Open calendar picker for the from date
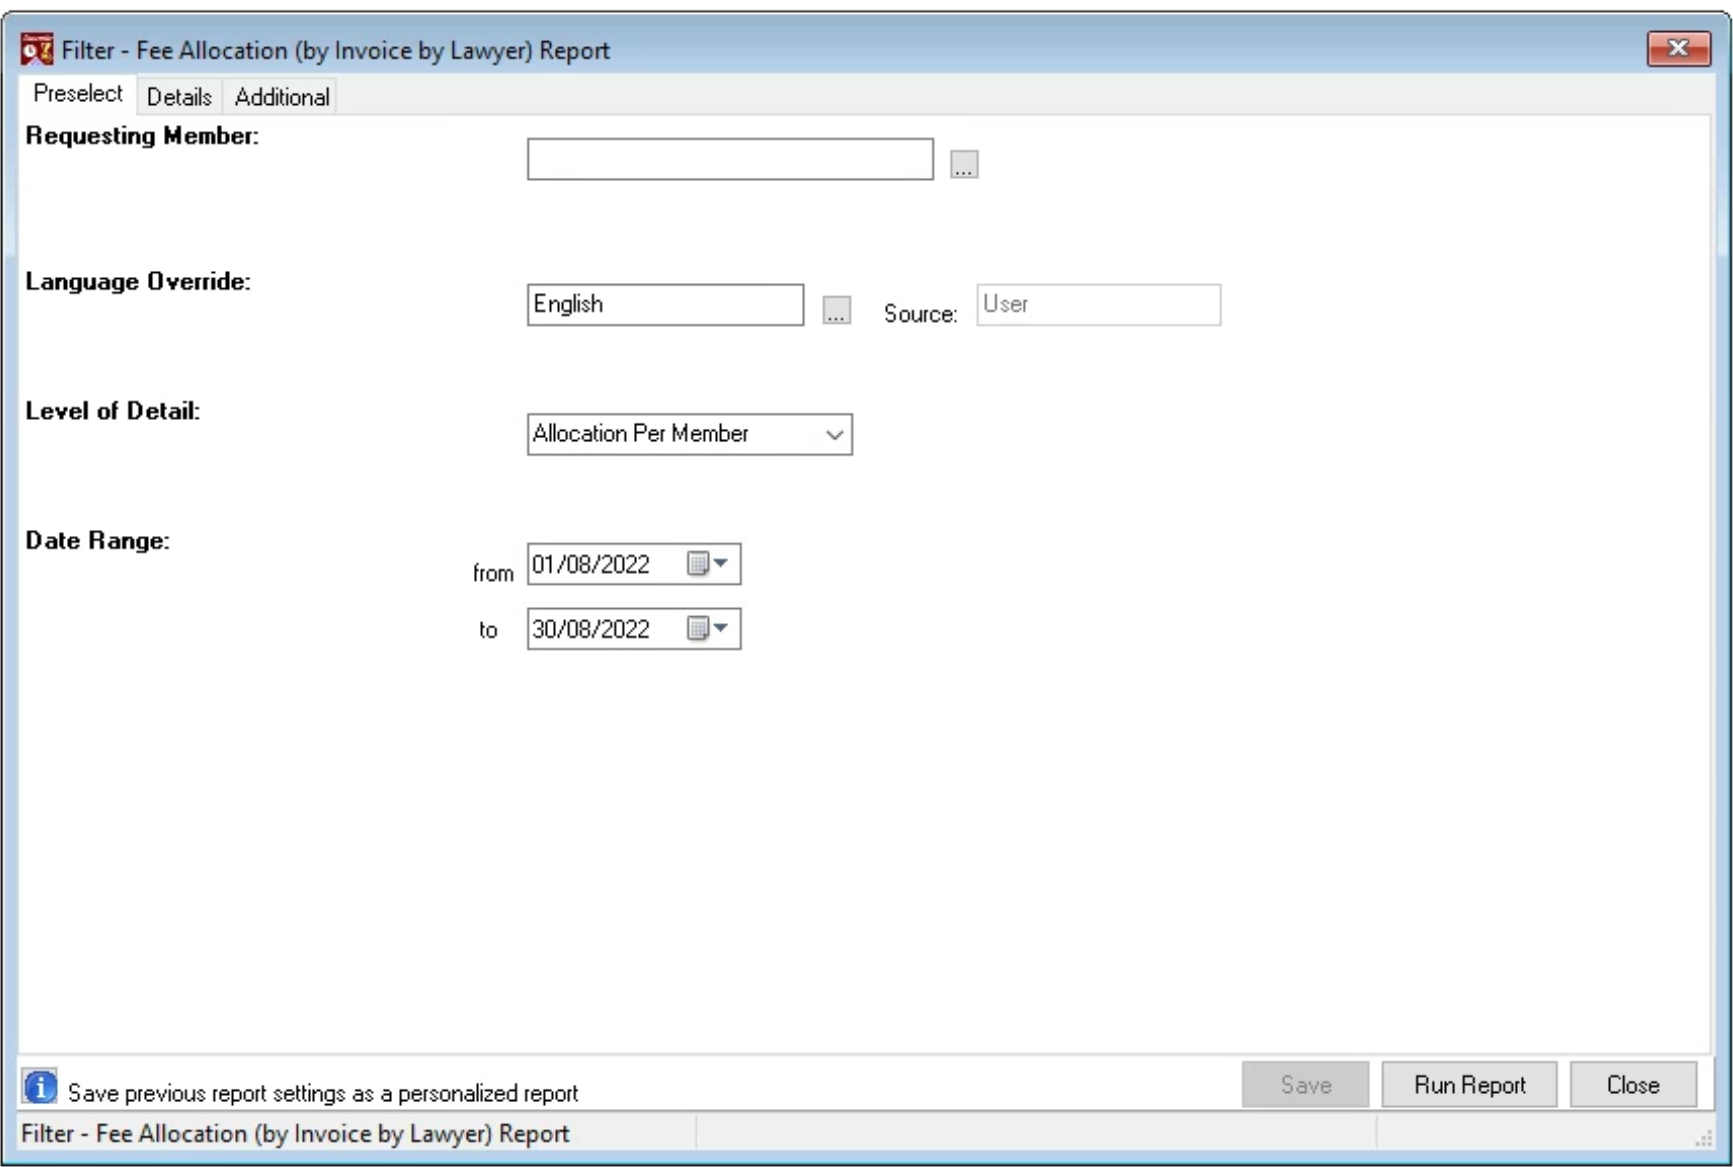Viewport: 1733px width, 1167px height. [708, 564]
